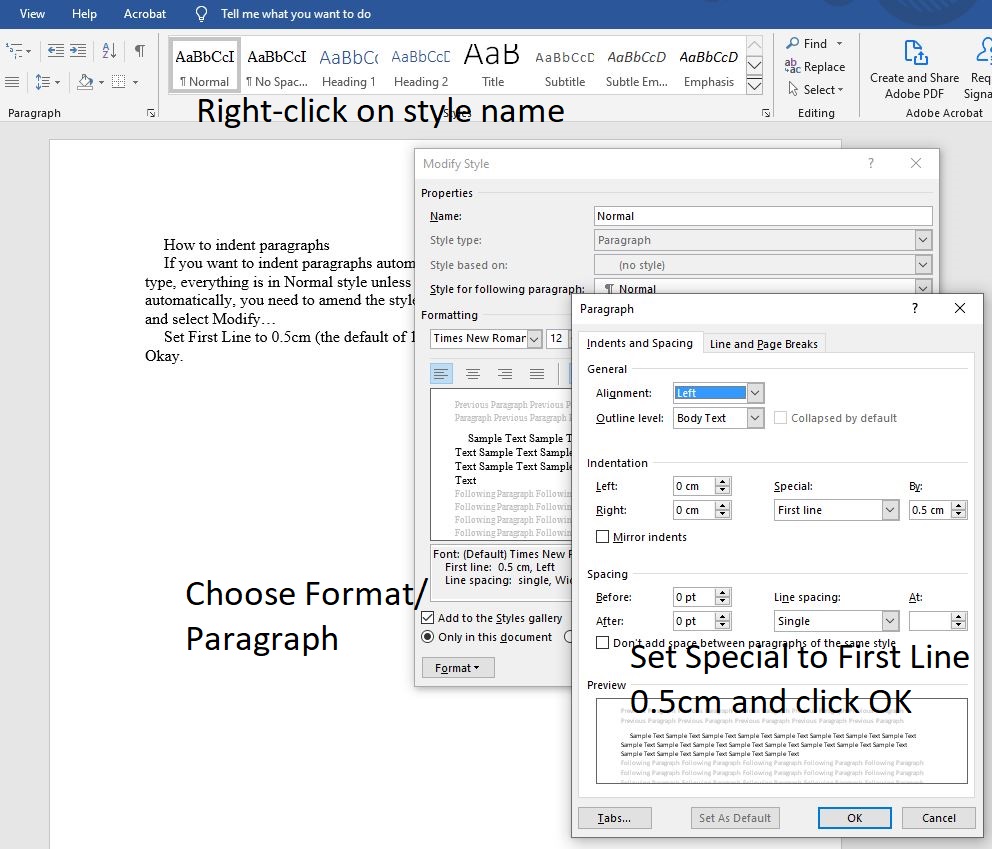Click the Tell me what you want search box
The image size is (992, 849).
[x=295, y=14]
